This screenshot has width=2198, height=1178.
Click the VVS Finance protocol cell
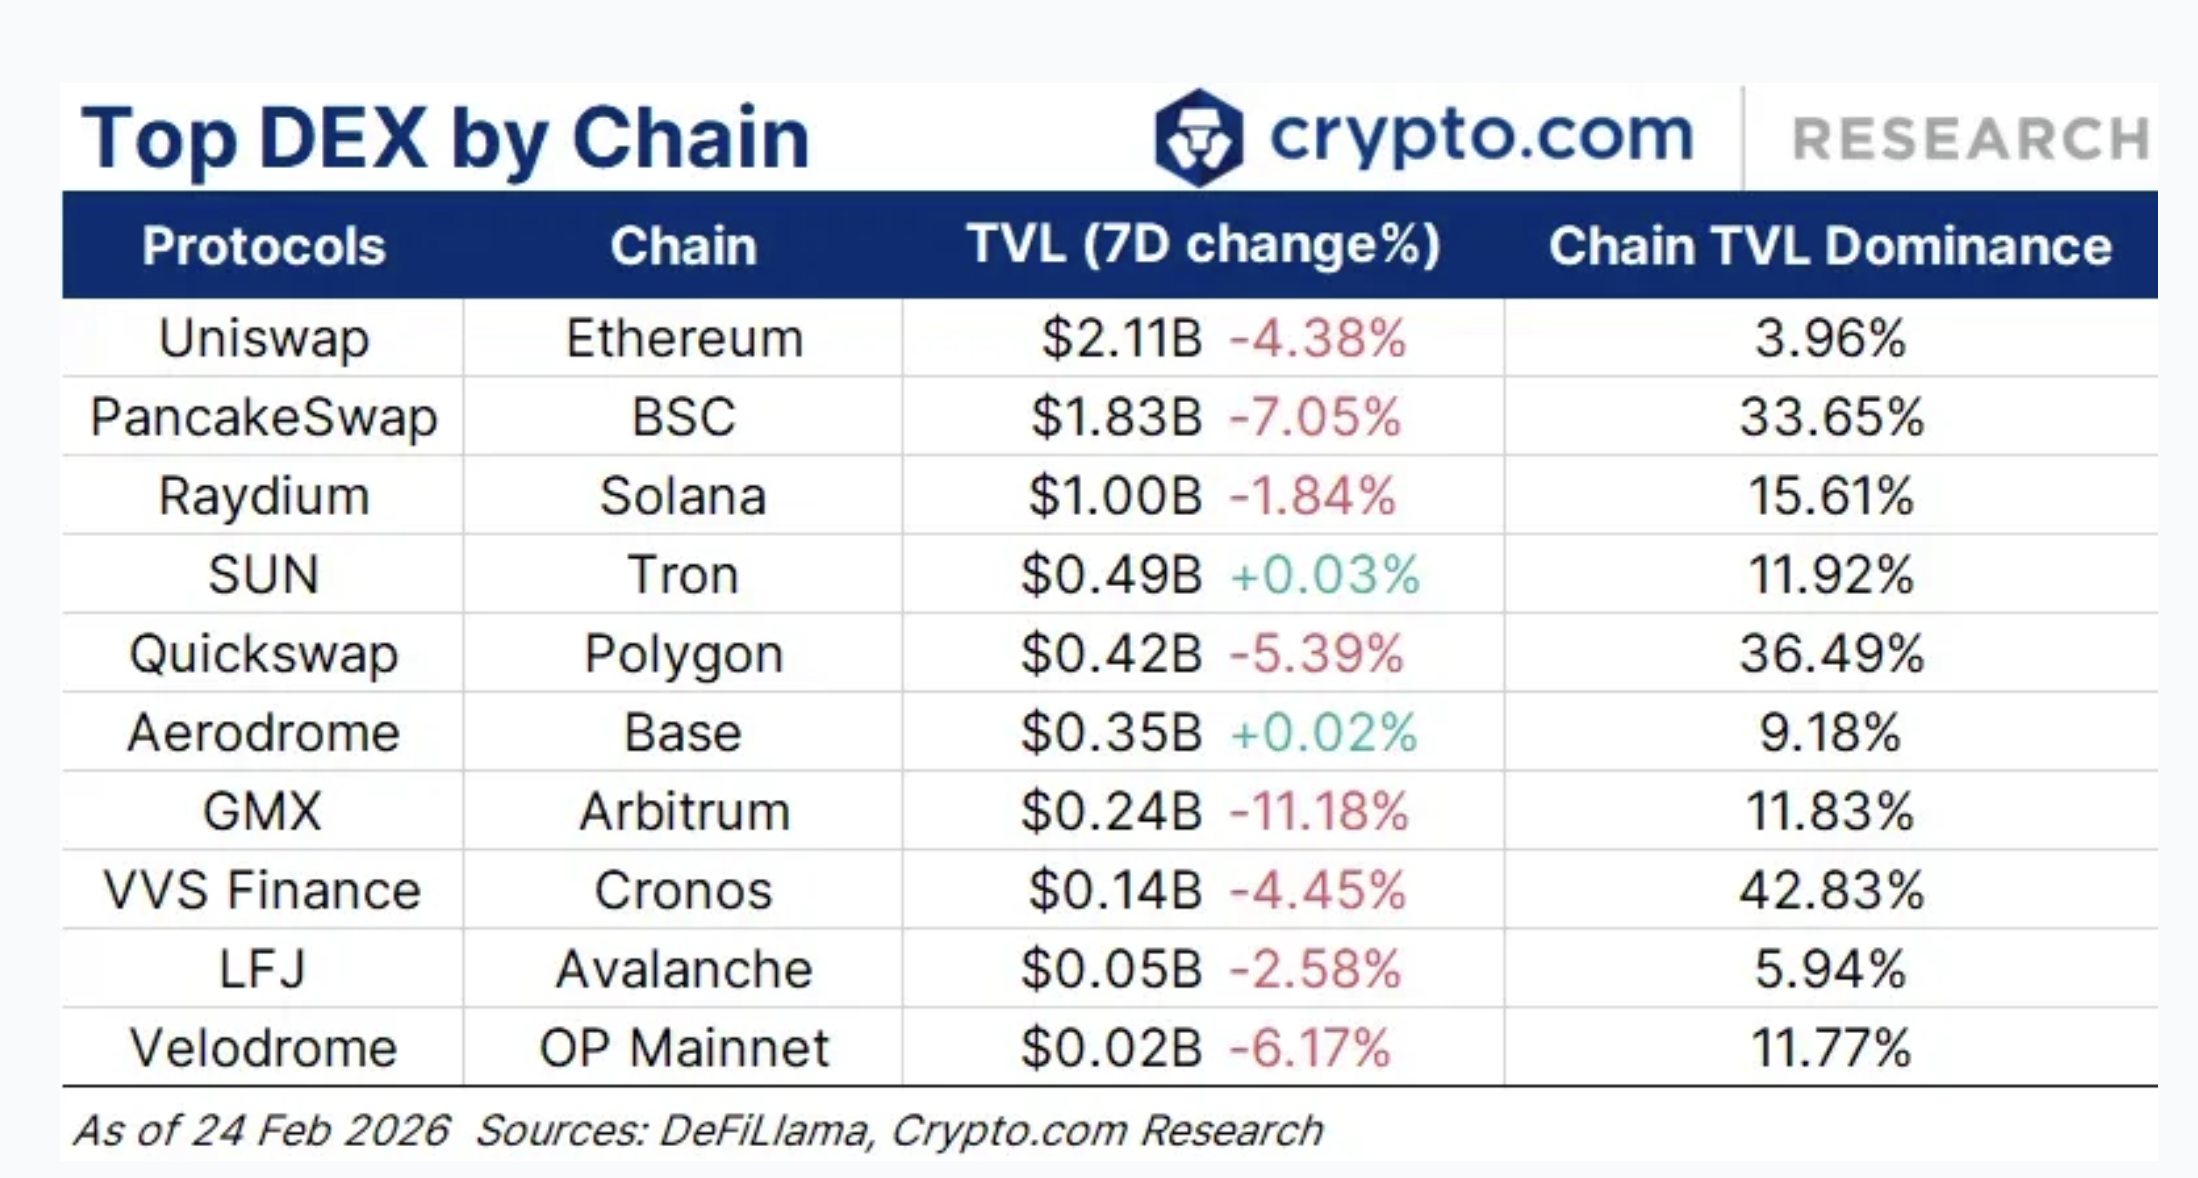263,890
